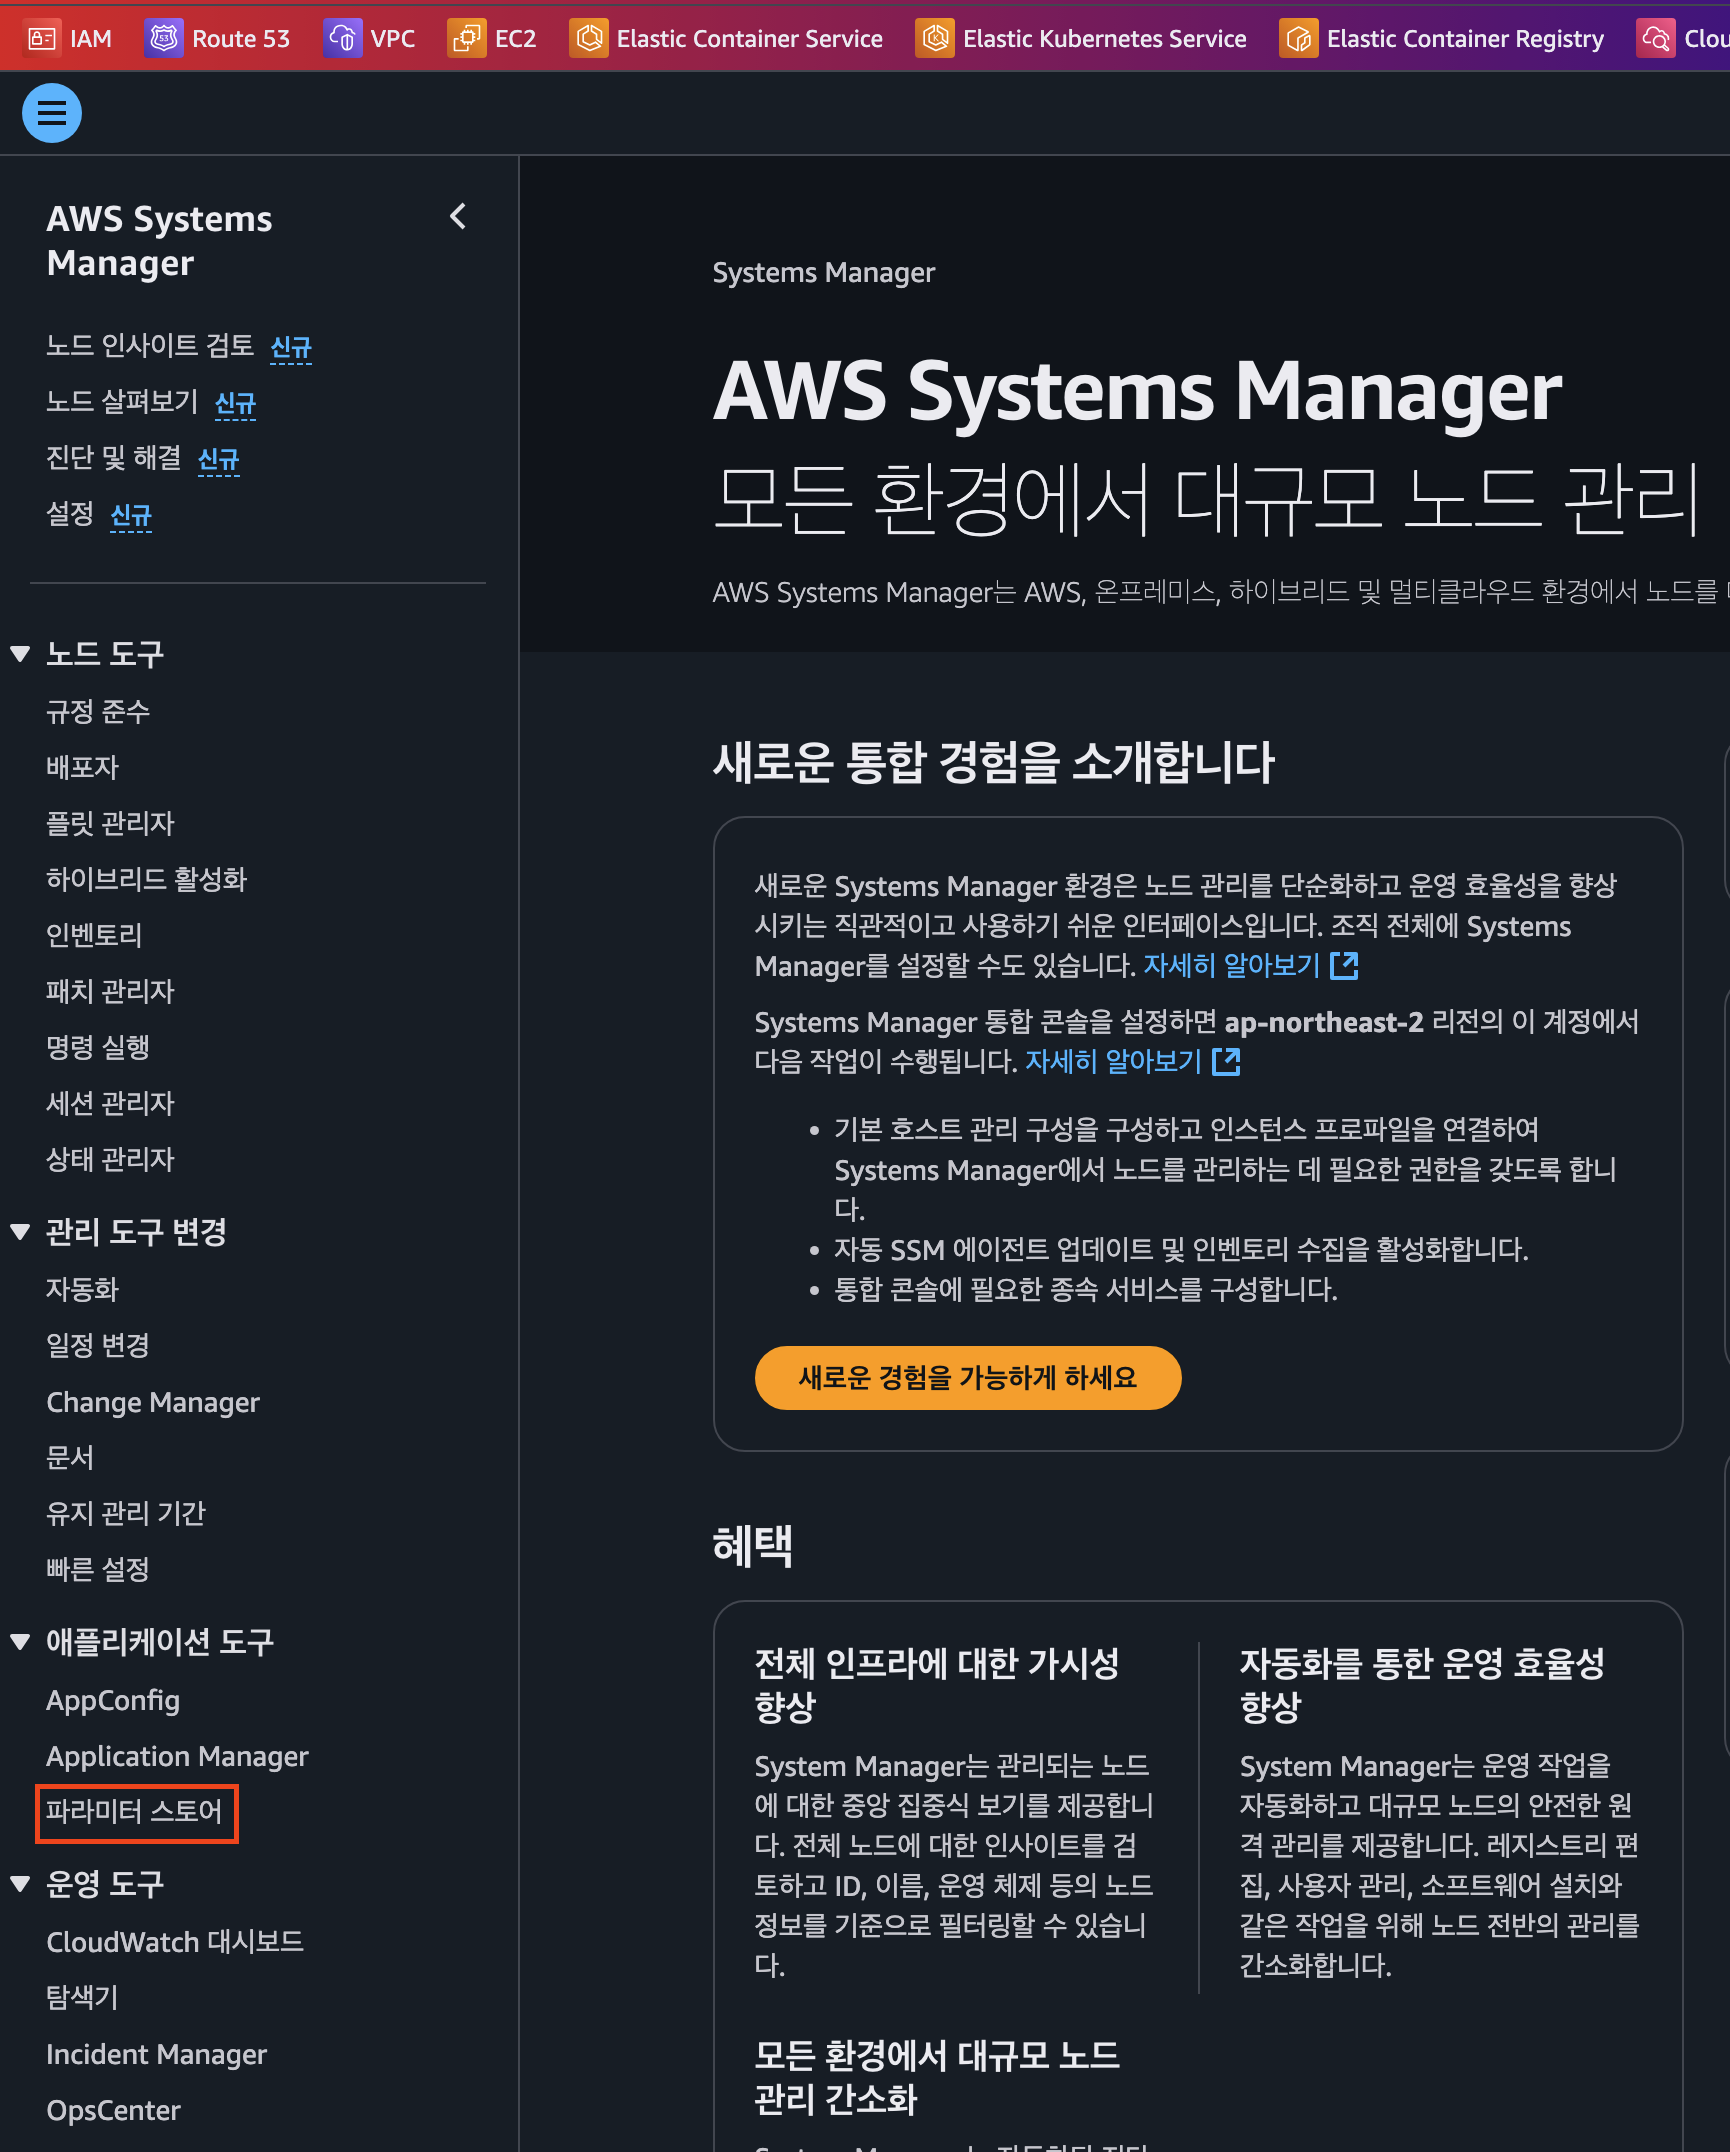Screen dimensions: 1730x2152
Task: Open the Route 53 shortcut icon
Action: [163, 39]
